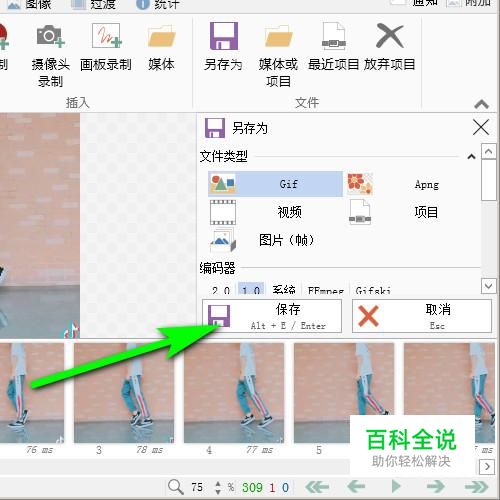Viewport: 500px width, 500px height.
Task: Click the side panel scroll-down arrow
Action: pyautogui.click(x=489, y=286)
